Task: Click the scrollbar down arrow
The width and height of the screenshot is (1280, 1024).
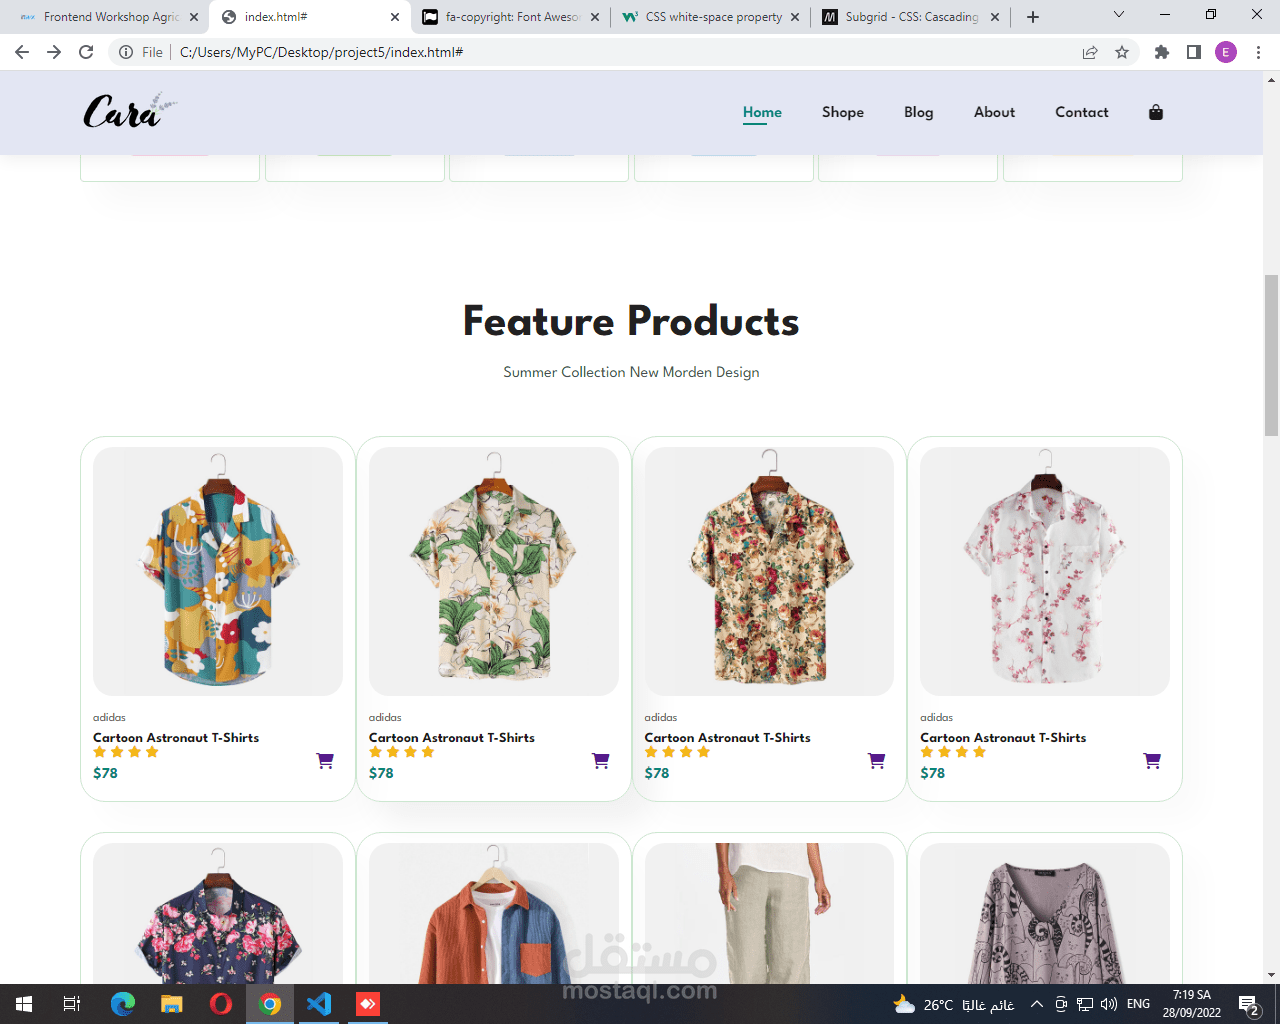Action: click(1271, 975)
